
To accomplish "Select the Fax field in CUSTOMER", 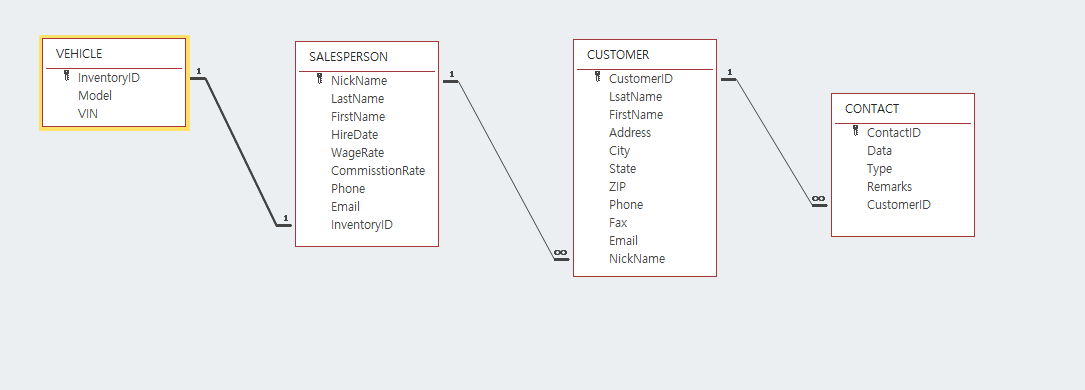I will coord(618,223).
